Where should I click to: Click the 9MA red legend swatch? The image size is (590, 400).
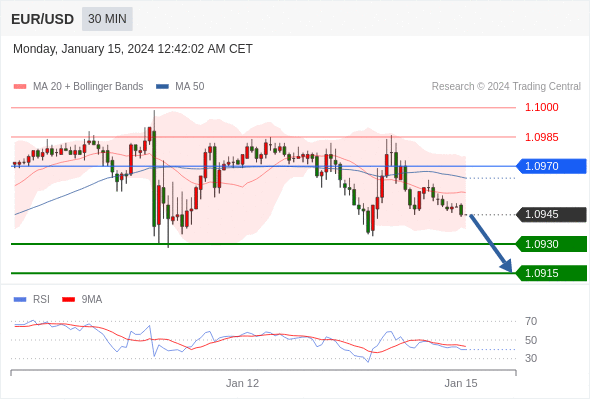(68, 300)
